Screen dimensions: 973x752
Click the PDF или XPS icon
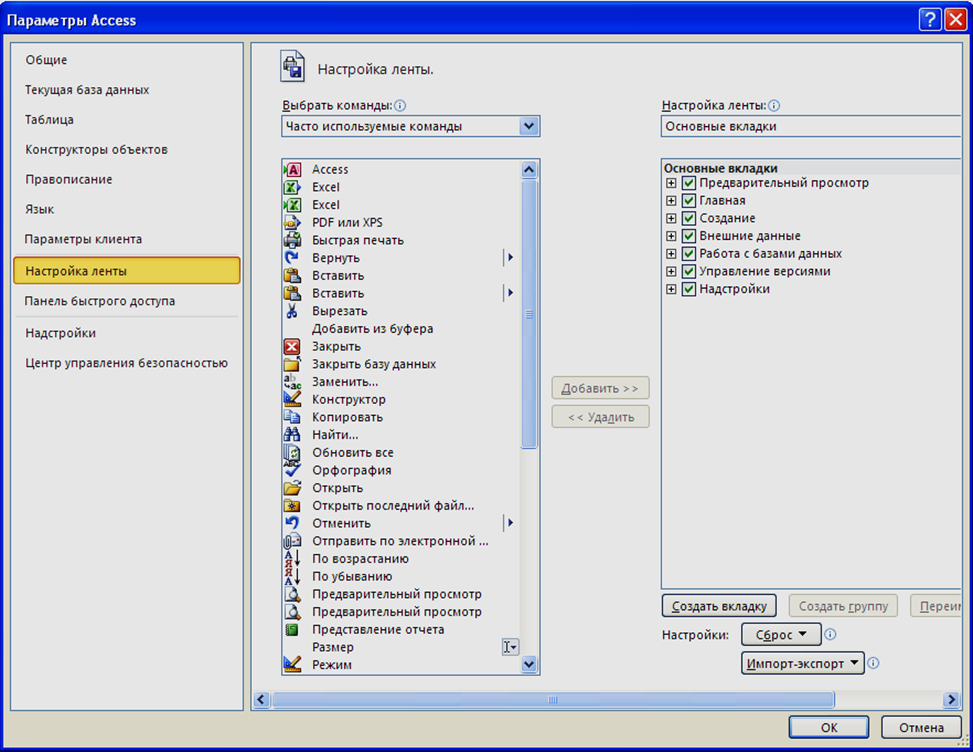292,222
